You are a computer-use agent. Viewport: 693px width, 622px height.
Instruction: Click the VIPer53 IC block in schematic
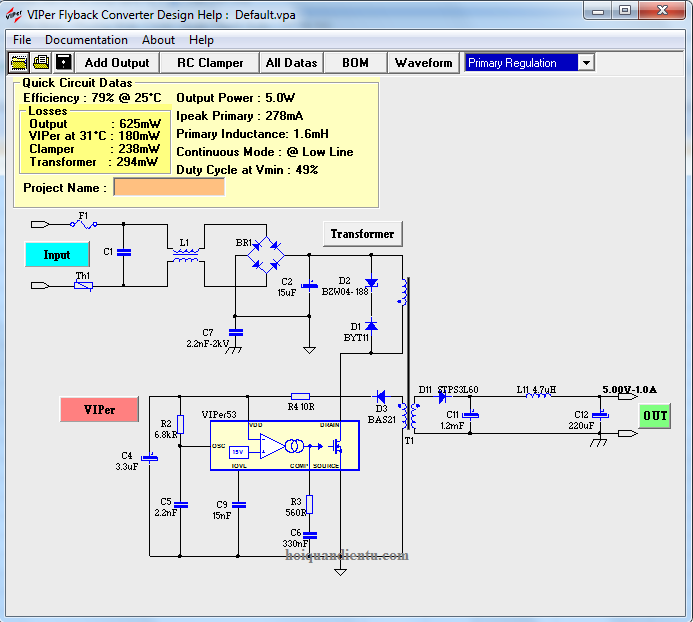coord(285,445)
